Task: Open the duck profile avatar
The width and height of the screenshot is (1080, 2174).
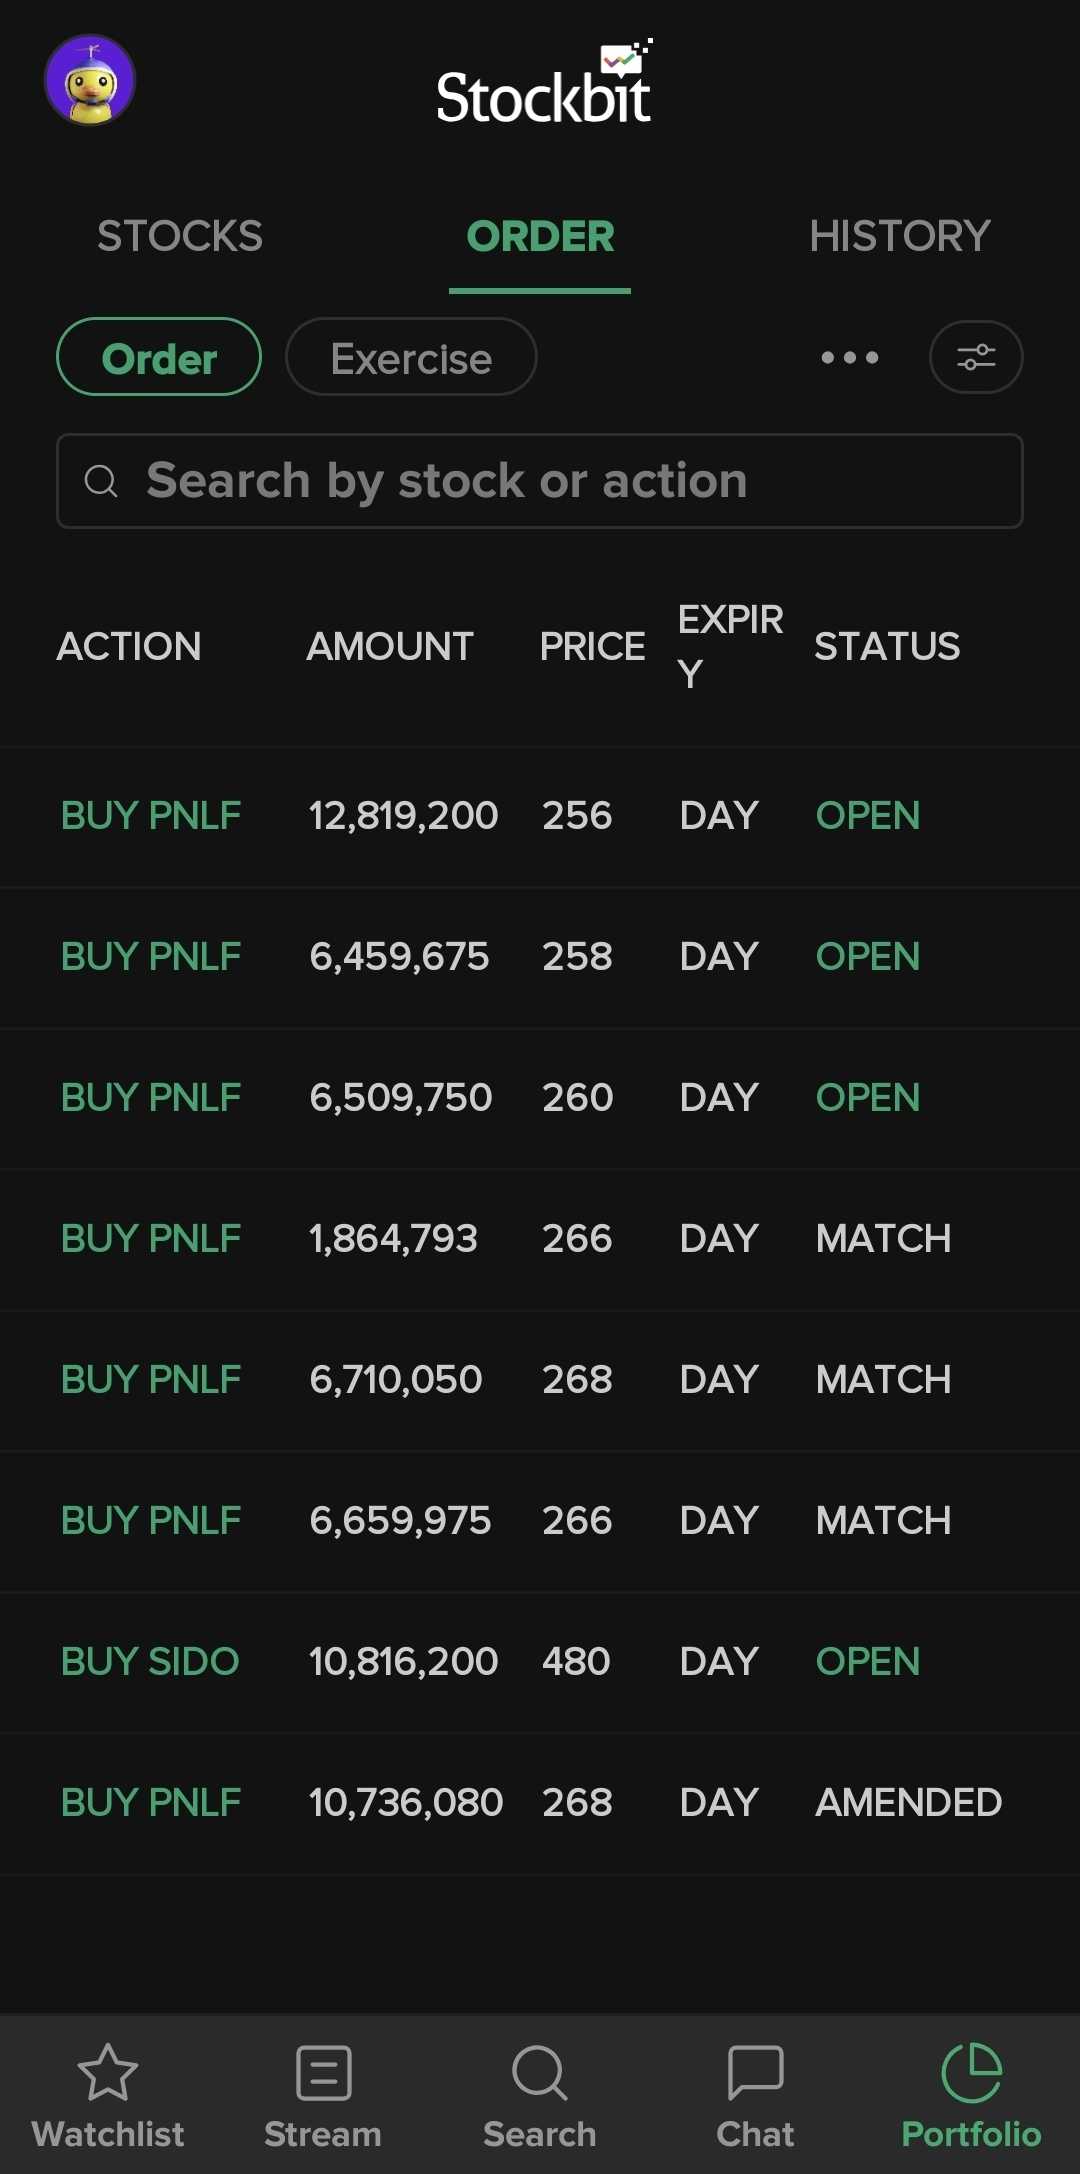Action: [x=90, y=81]
